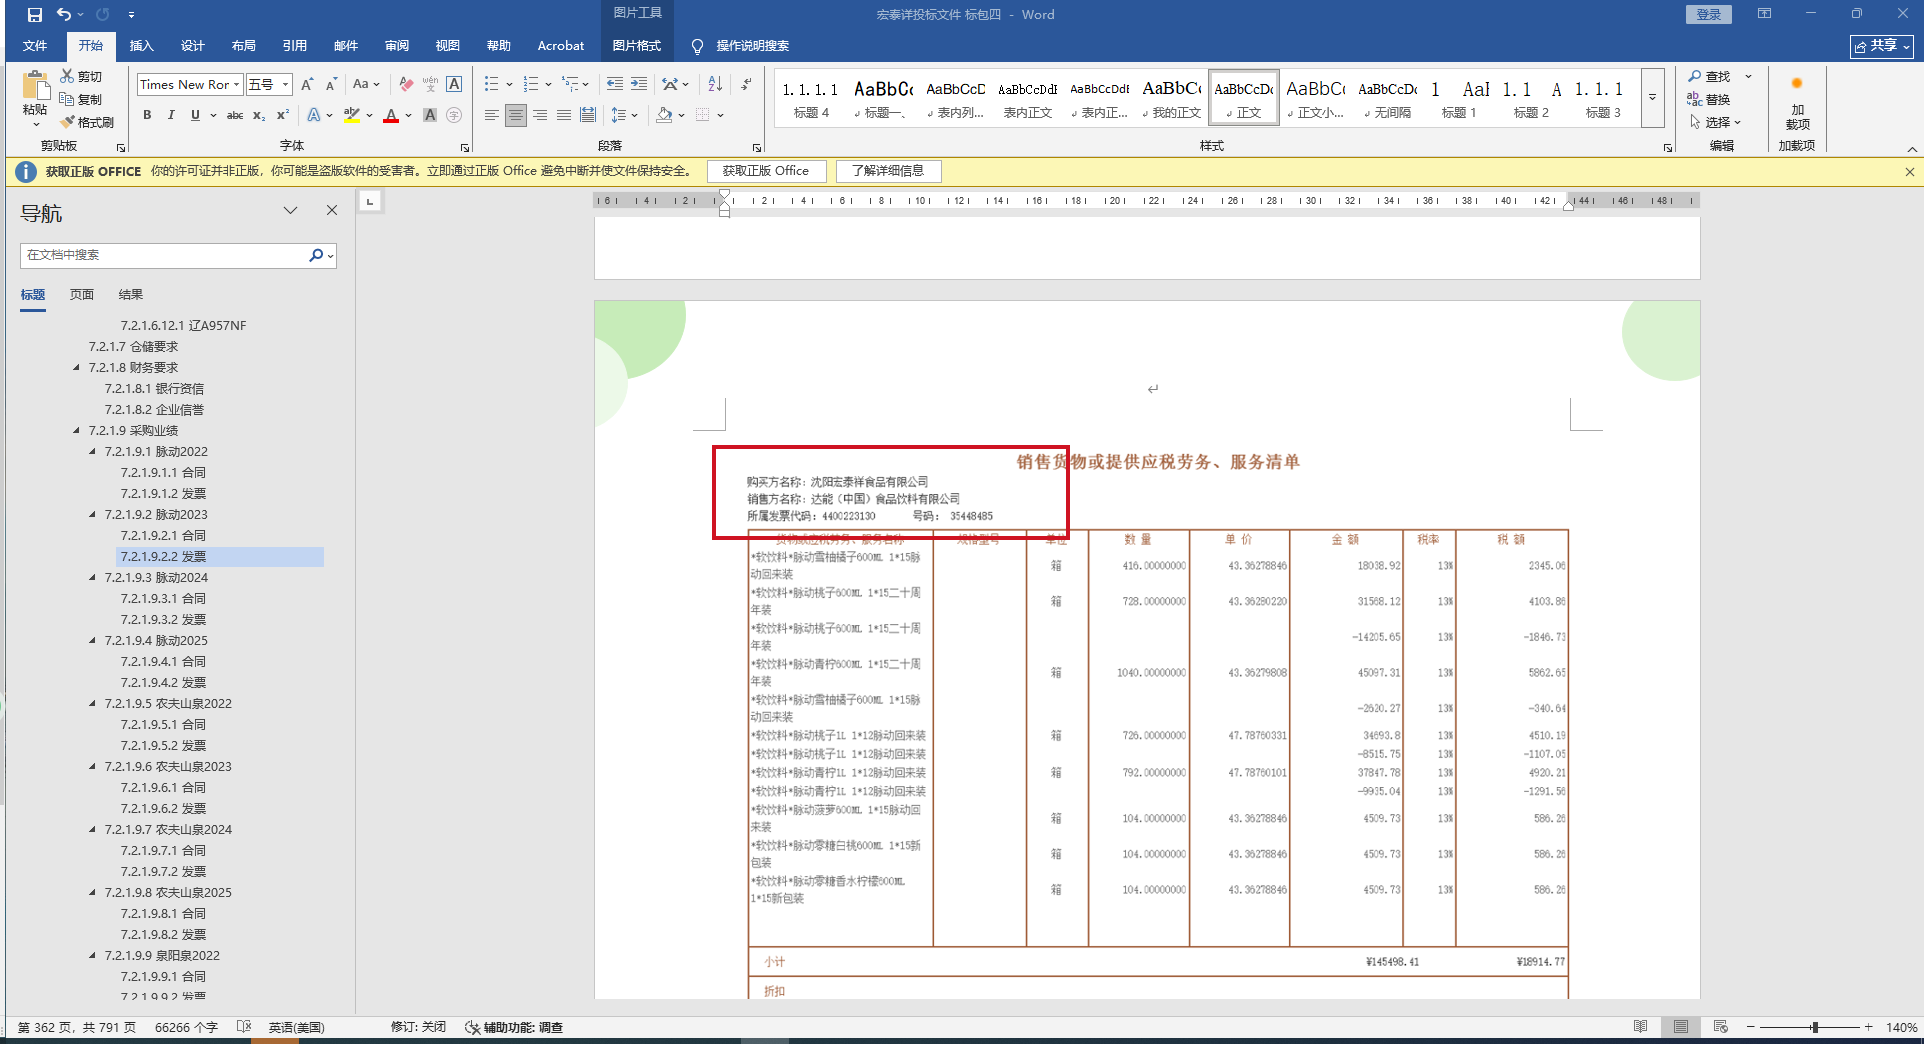Click the 了解详细信息 button in the yellow bar
1924x1044 pixels.
[888, 171]
